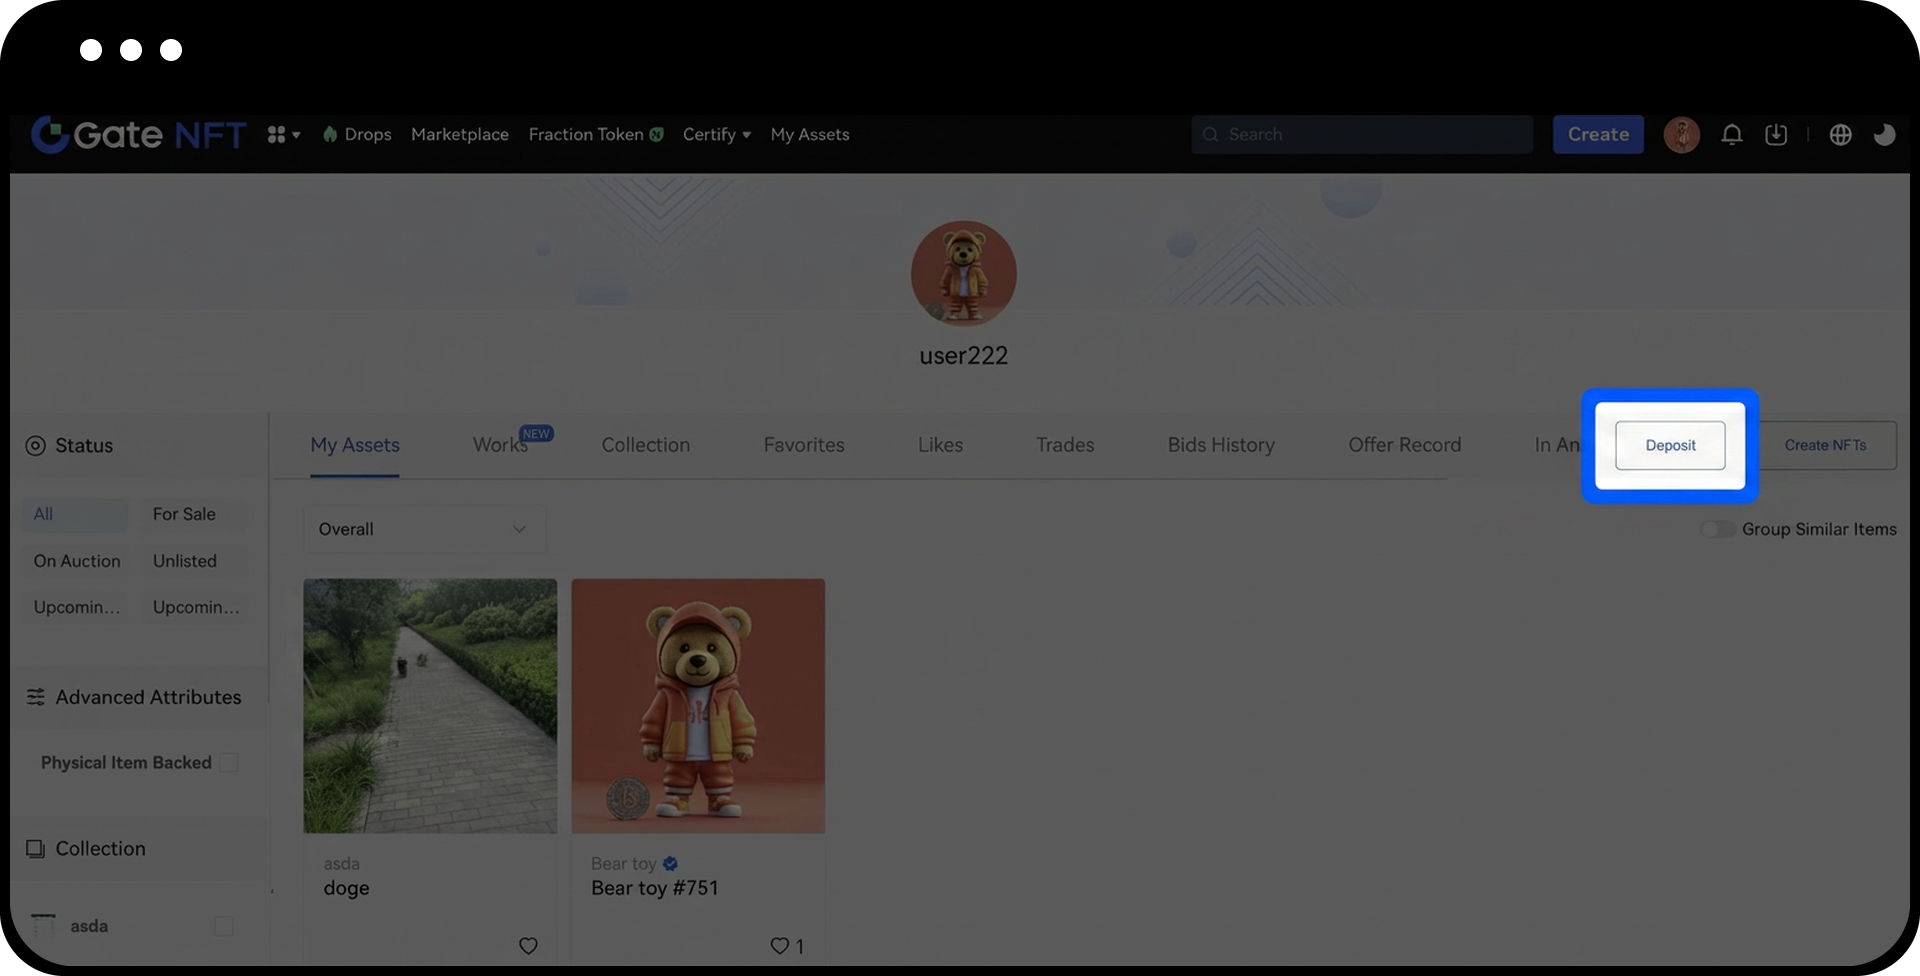This screenshot has width=1920, height=976.
Task: Enable Group Similar Items toggle
Action: click(x=1718, y=529)
